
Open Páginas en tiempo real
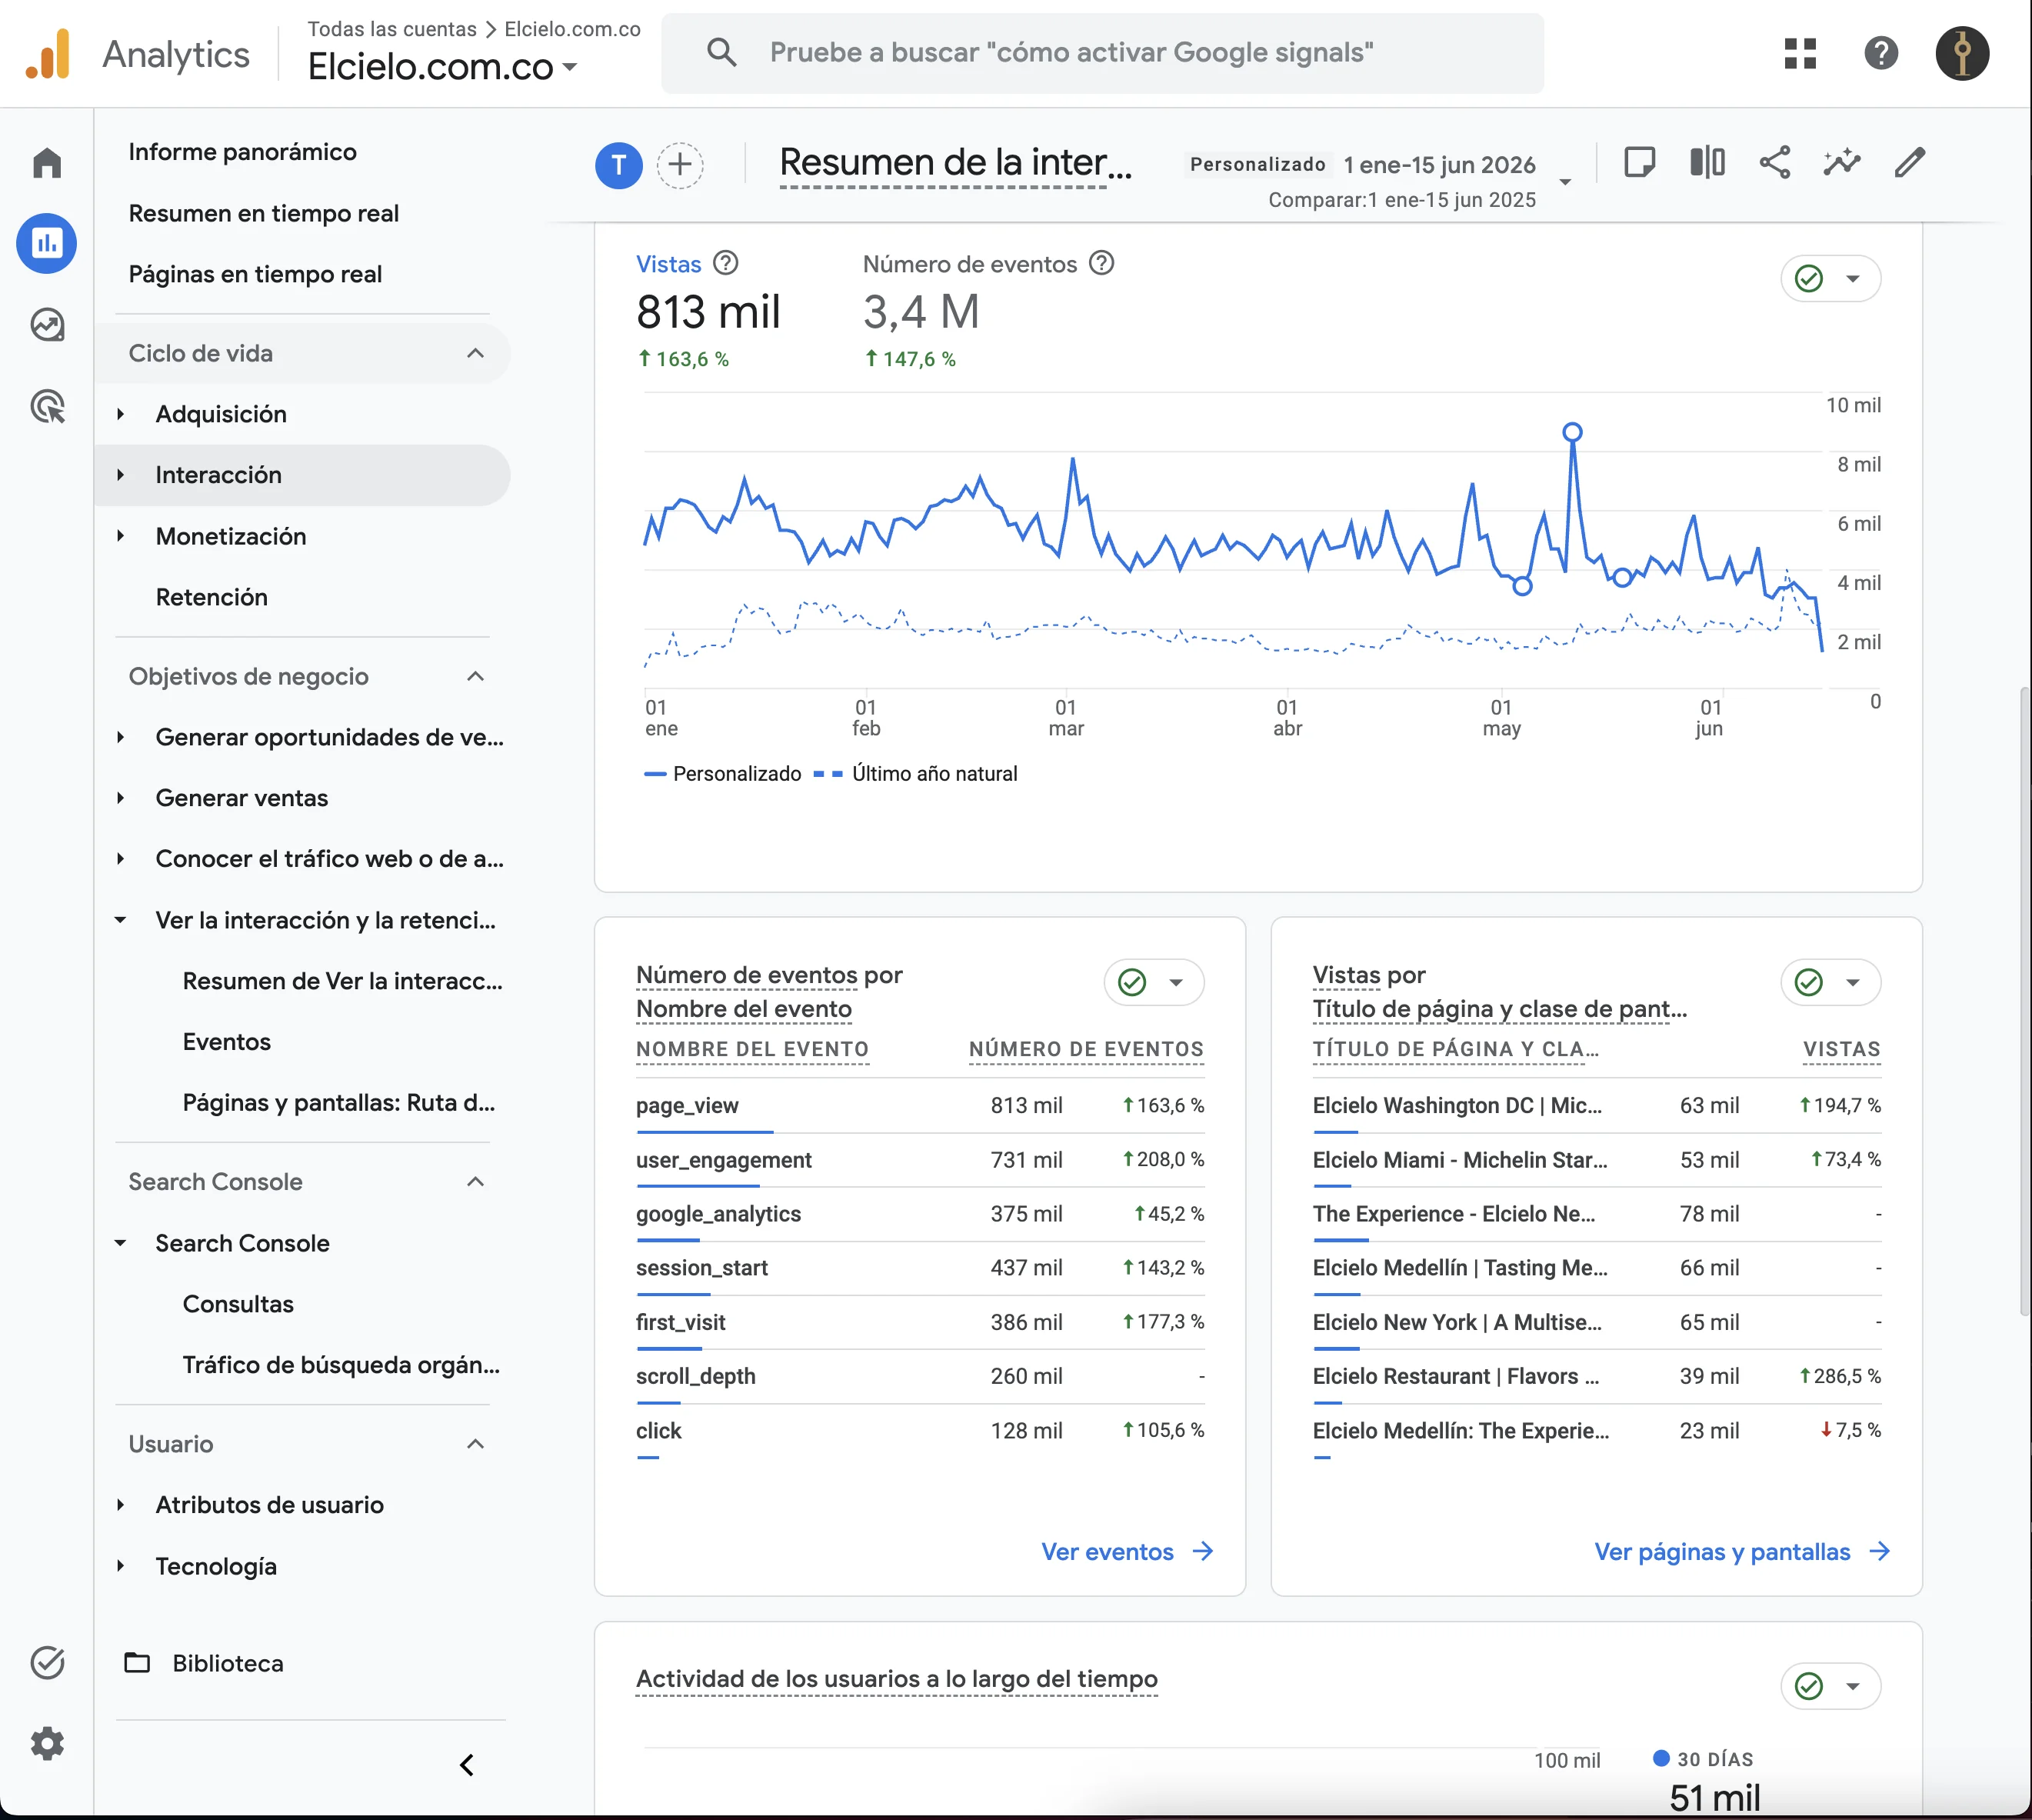pyautogui.click(x=255, y=274)
